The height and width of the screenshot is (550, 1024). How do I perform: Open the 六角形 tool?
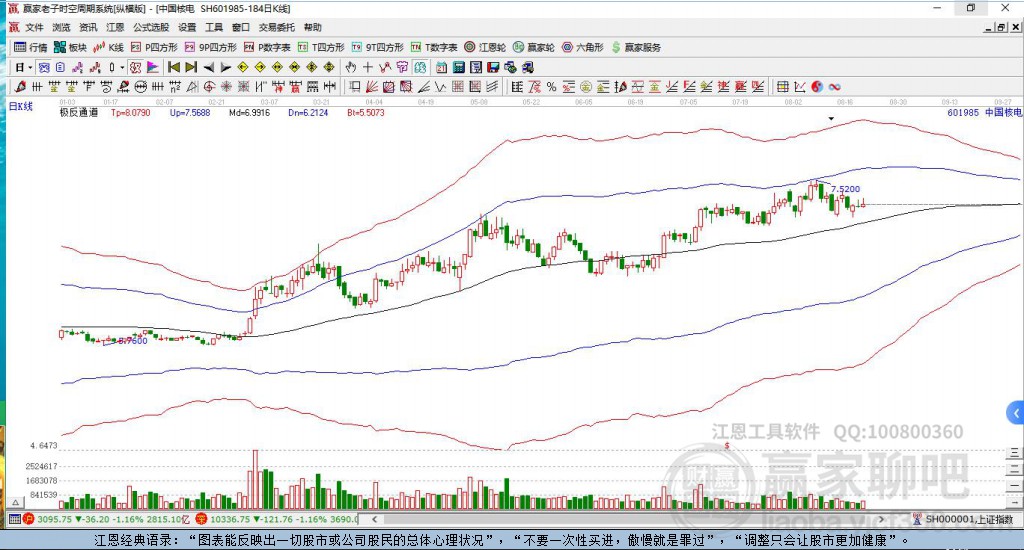583,47
